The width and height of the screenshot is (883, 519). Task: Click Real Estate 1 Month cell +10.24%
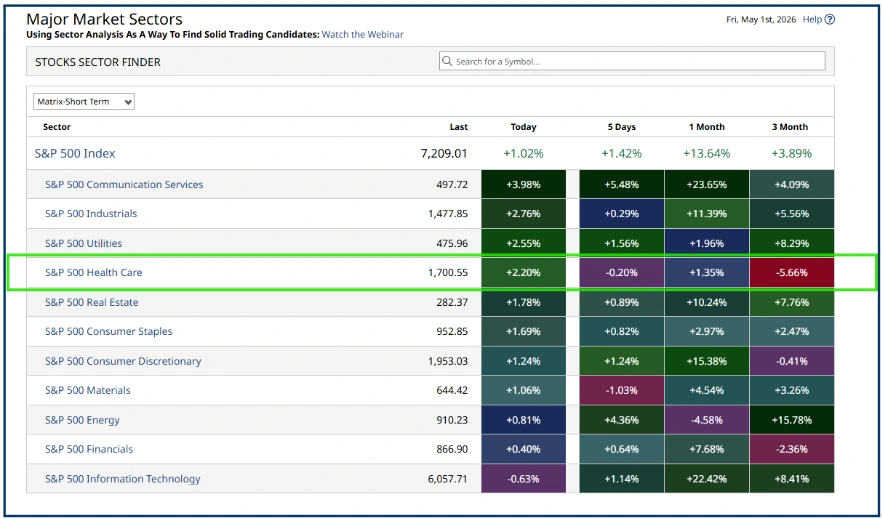707,302
